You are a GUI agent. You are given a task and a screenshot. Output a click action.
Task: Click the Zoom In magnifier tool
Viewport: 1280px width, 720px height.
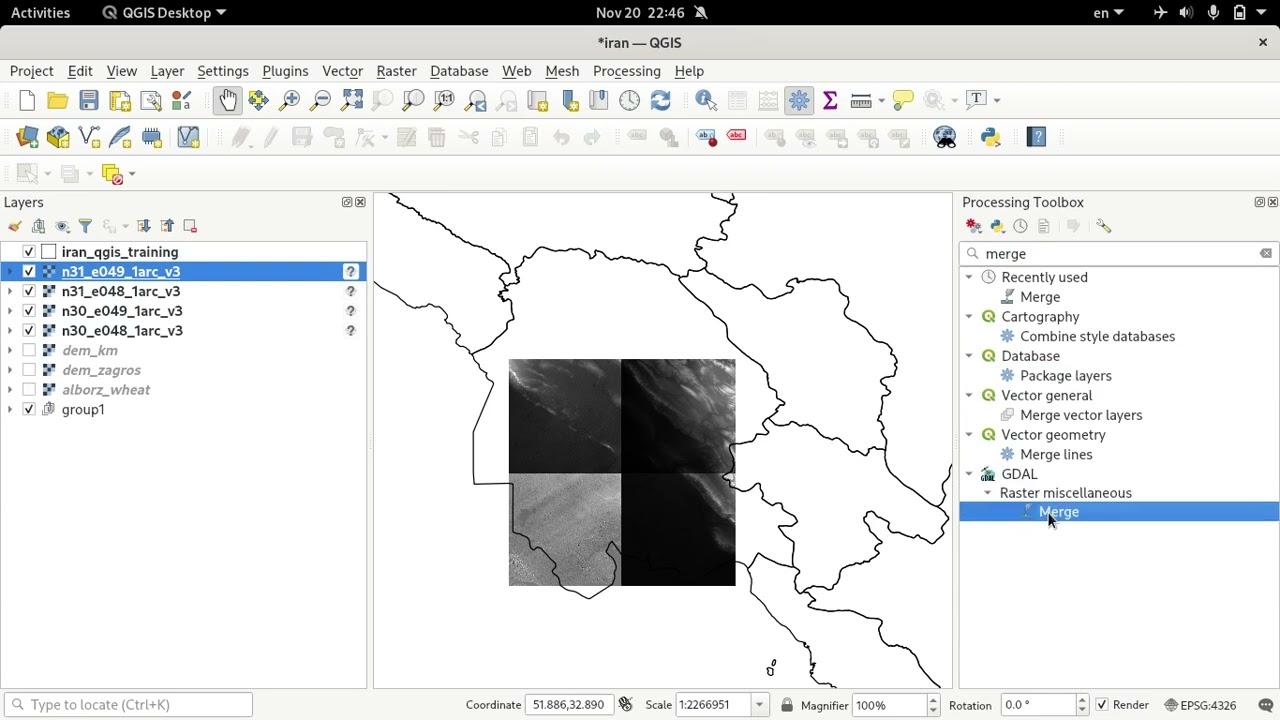point(290,100)
